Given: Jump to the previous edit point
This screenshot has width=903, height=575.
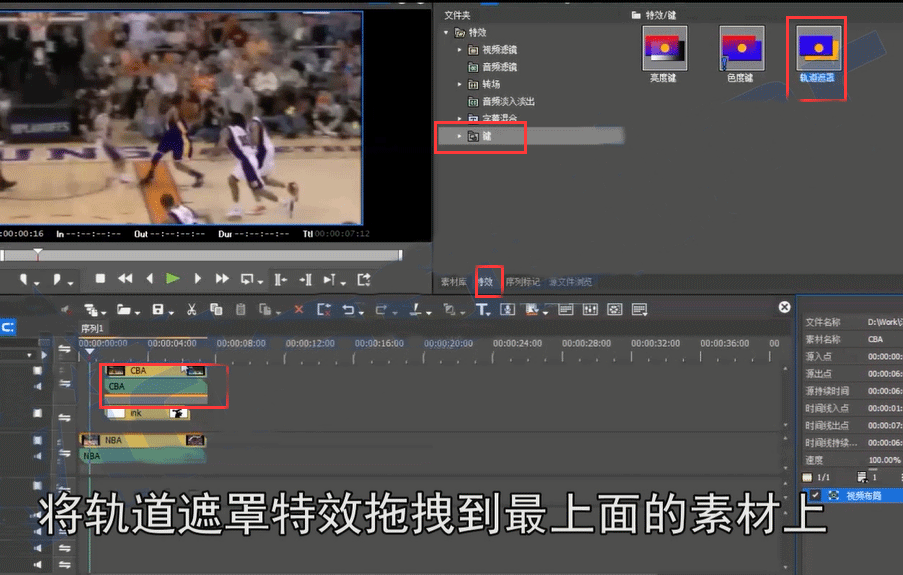Looking at the screenshot, I should [280, 279].
